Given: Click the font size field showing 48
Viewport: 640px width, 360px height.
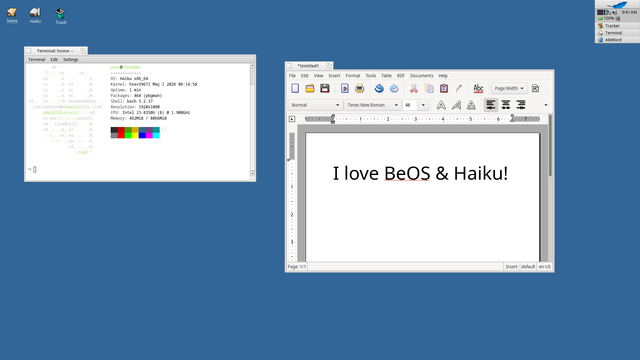Looking at the screenshot, I should click(x=410, y=105).
